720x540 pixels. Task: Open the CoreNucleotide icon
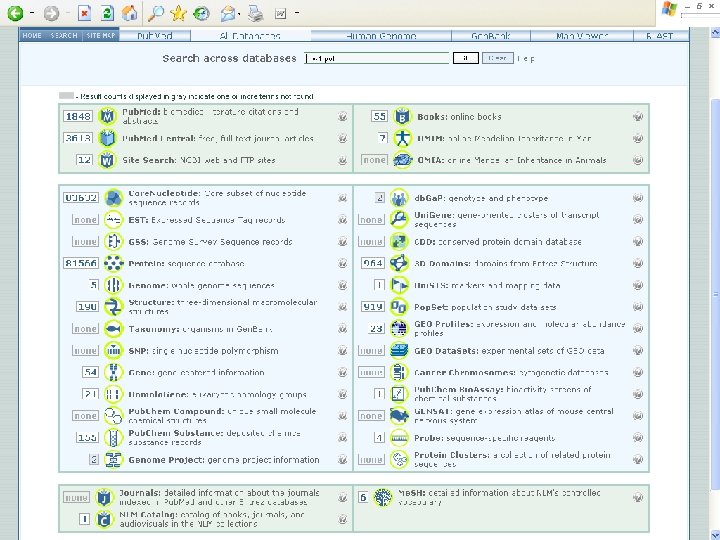click(x=113, y=198)
